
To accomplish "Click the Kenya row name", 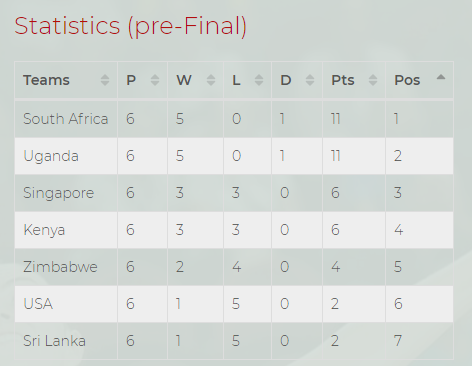I will tap(44, 230).
